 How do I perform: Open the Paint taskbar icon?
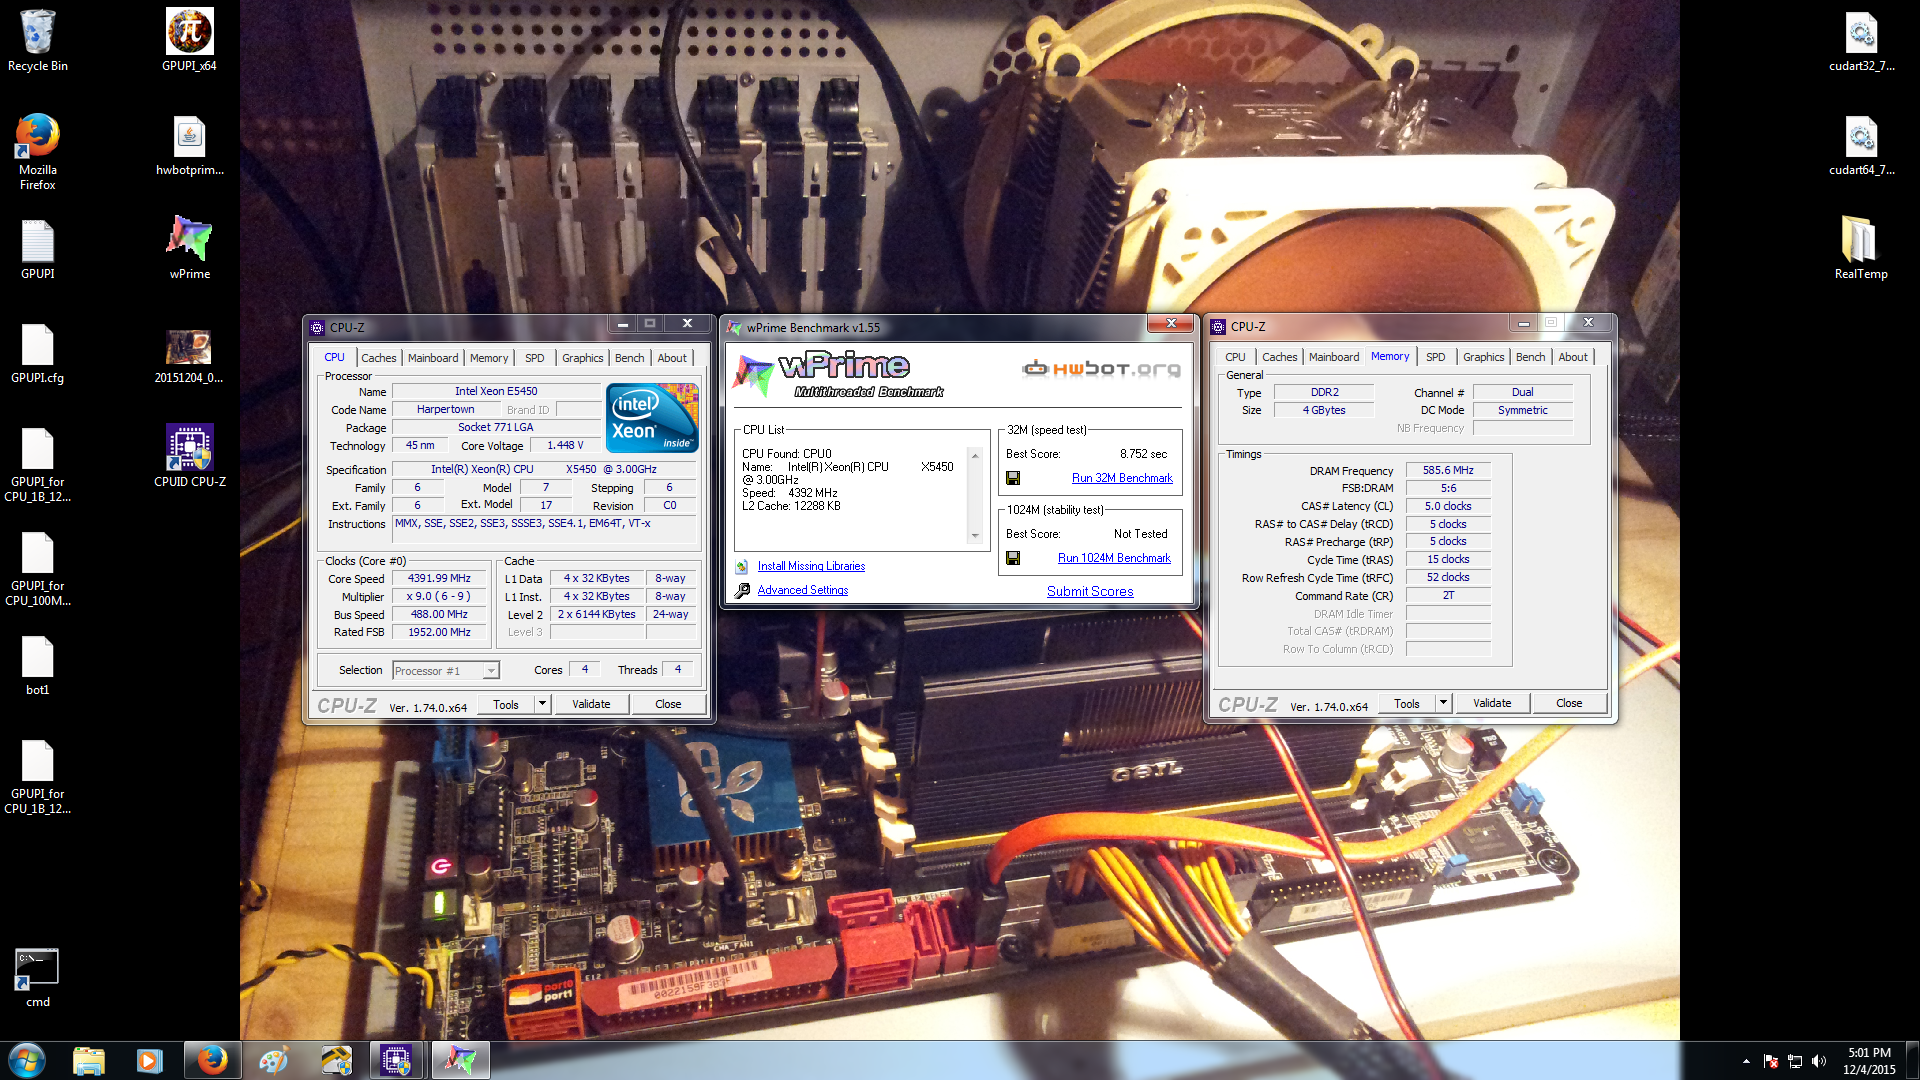273,1060
